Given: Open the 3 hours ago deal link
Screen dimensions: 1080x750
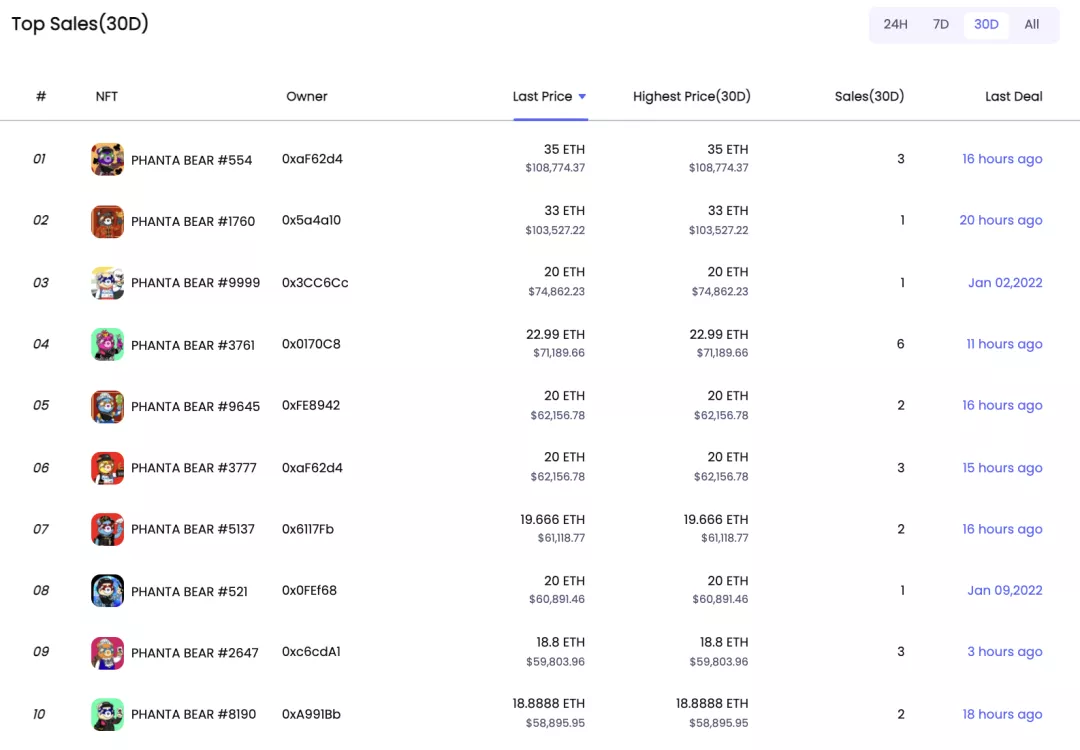Looking at the screenshot, I should (x=1005, y=652).
